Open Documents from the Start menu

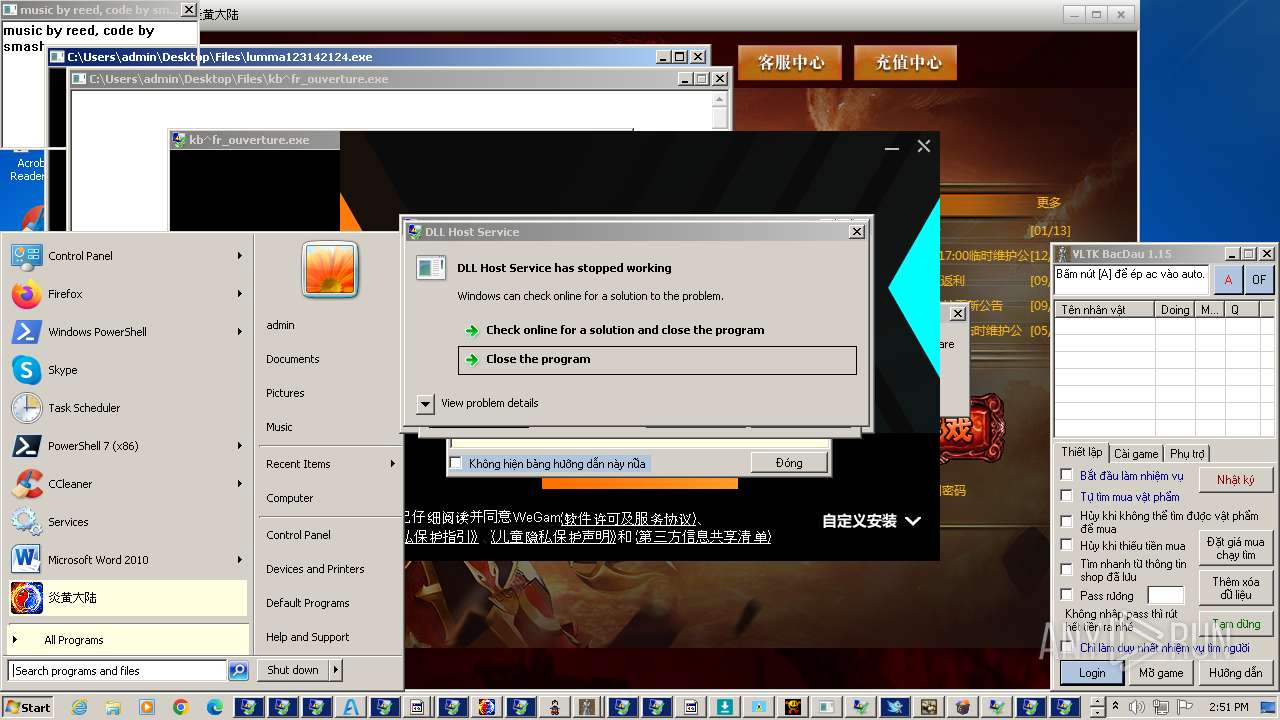click(293, 359)
